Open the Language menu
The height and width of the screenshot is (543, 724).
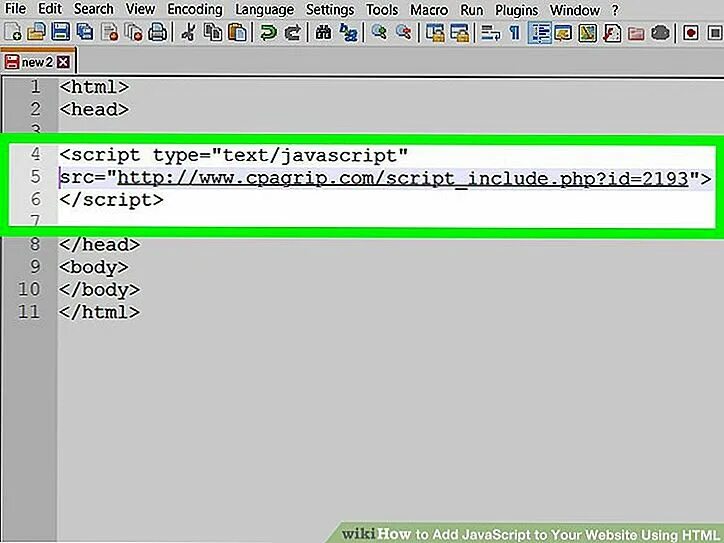point(265,9)
